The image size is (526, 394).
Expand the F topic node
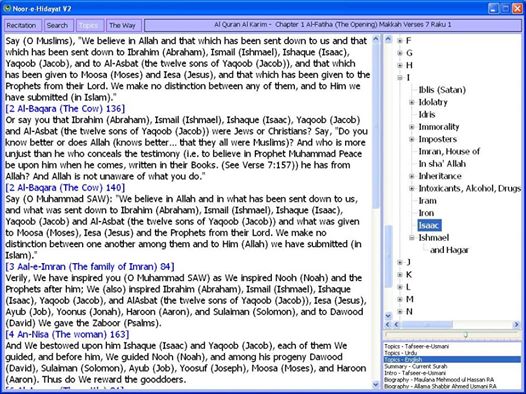pos(400,41)
